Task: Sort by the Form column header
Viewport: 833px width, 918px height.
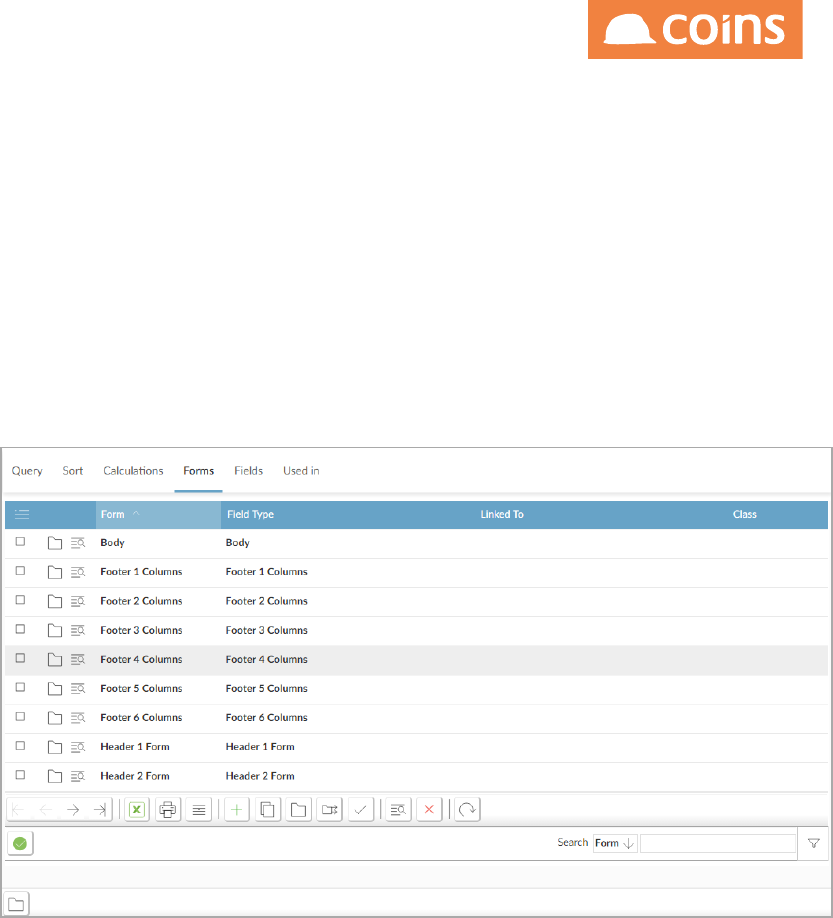Action: (158, 515)
